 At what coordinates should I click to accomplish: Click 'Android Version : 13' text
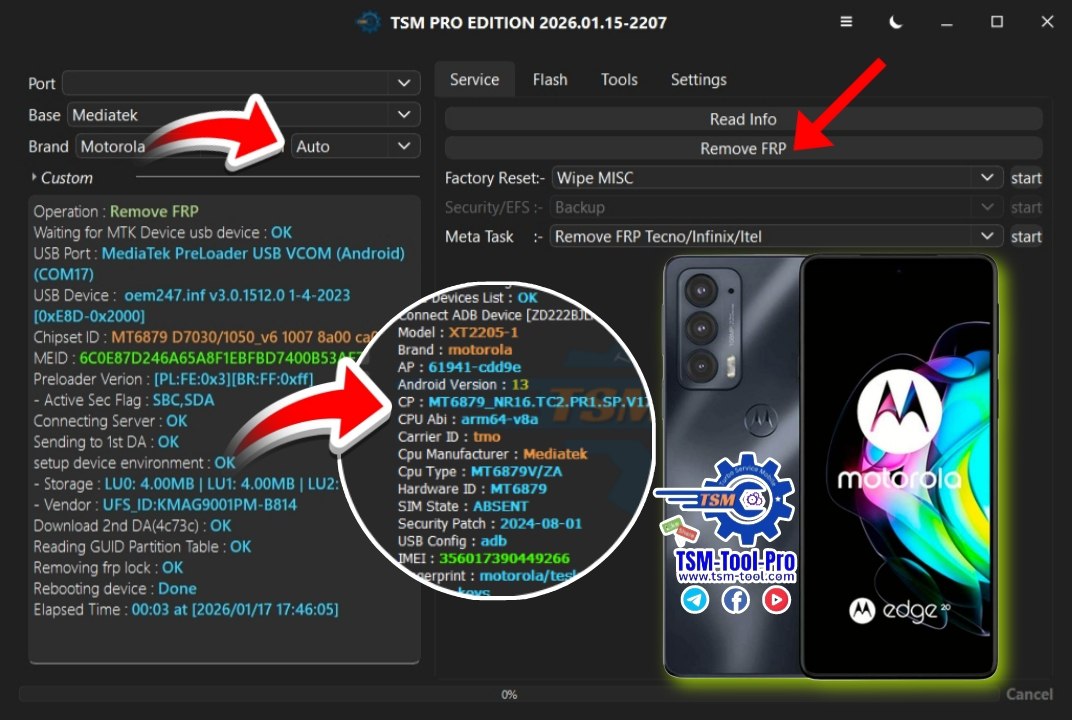(463, 384)
